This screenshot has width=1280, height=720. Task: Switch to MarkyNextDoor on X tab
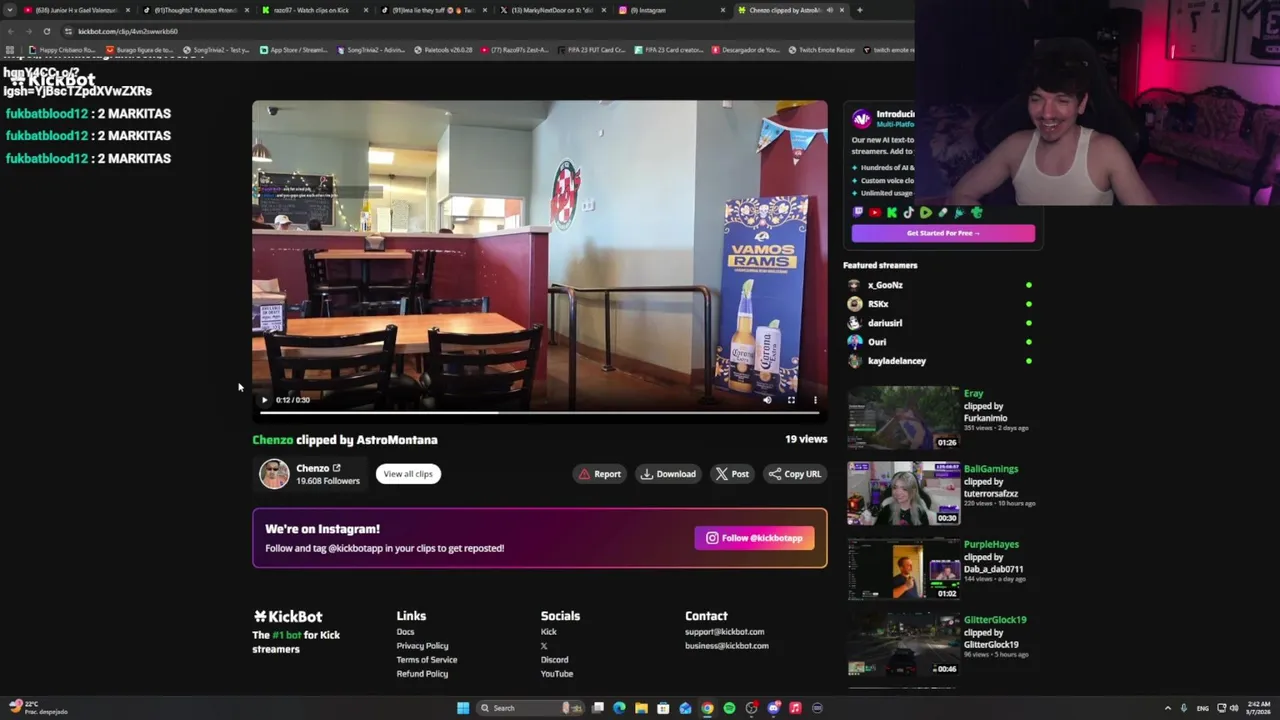551,10
